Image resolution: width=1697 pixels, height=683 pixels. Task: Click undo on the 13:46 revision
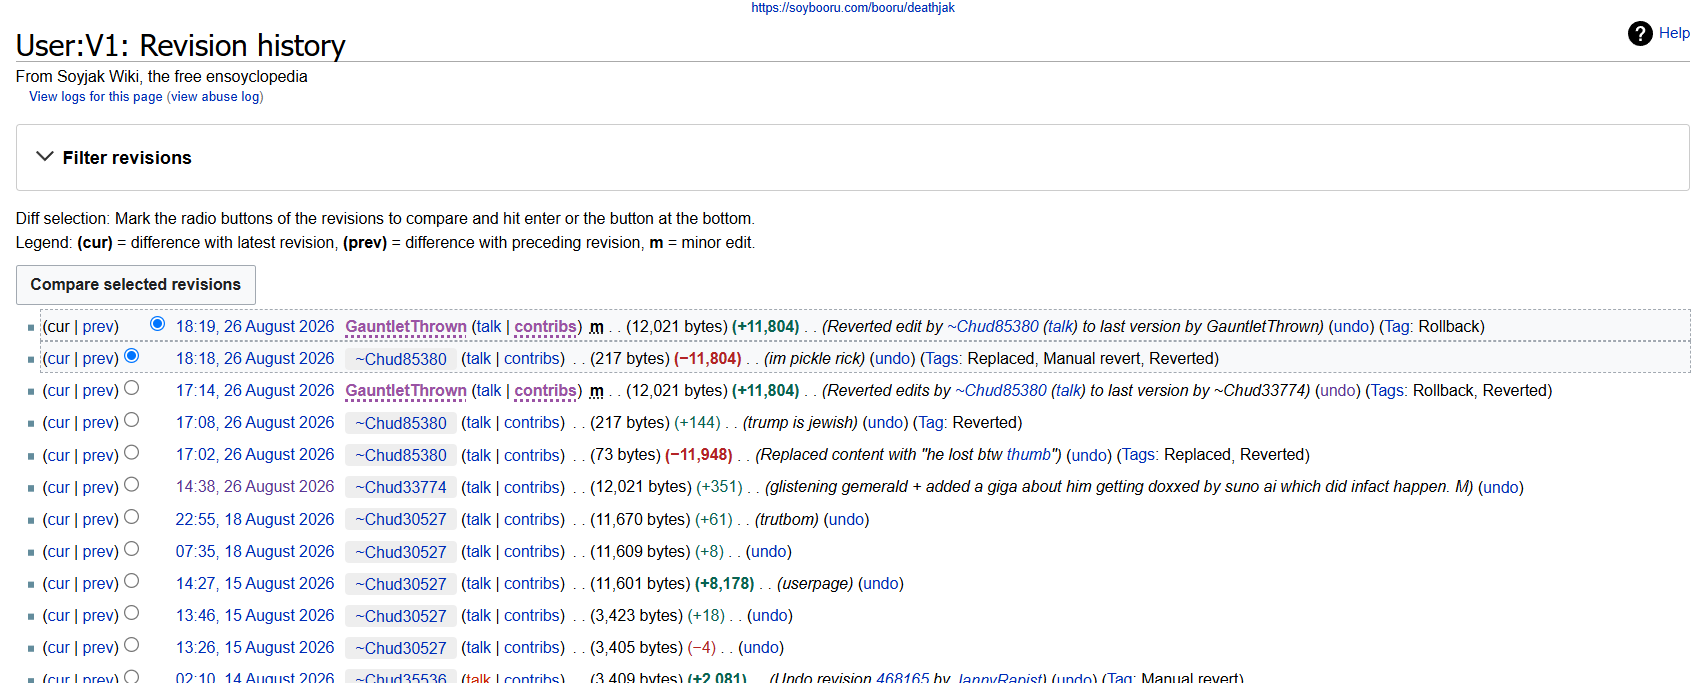[770, 616]
